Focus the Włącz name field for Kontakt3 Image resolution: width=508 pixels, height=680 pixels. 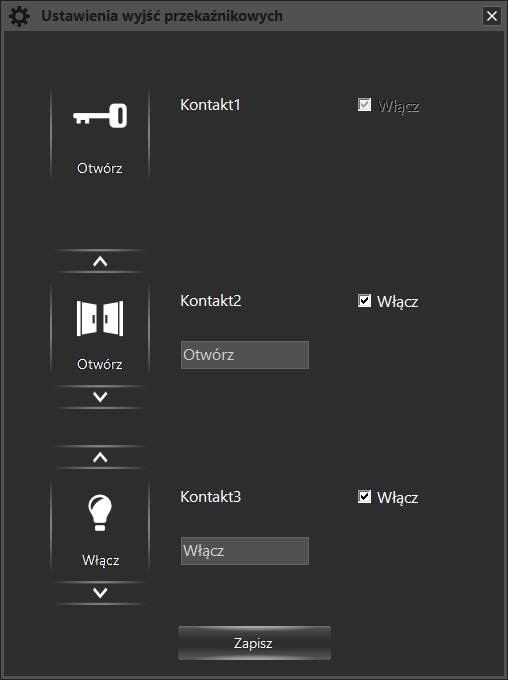245,551
